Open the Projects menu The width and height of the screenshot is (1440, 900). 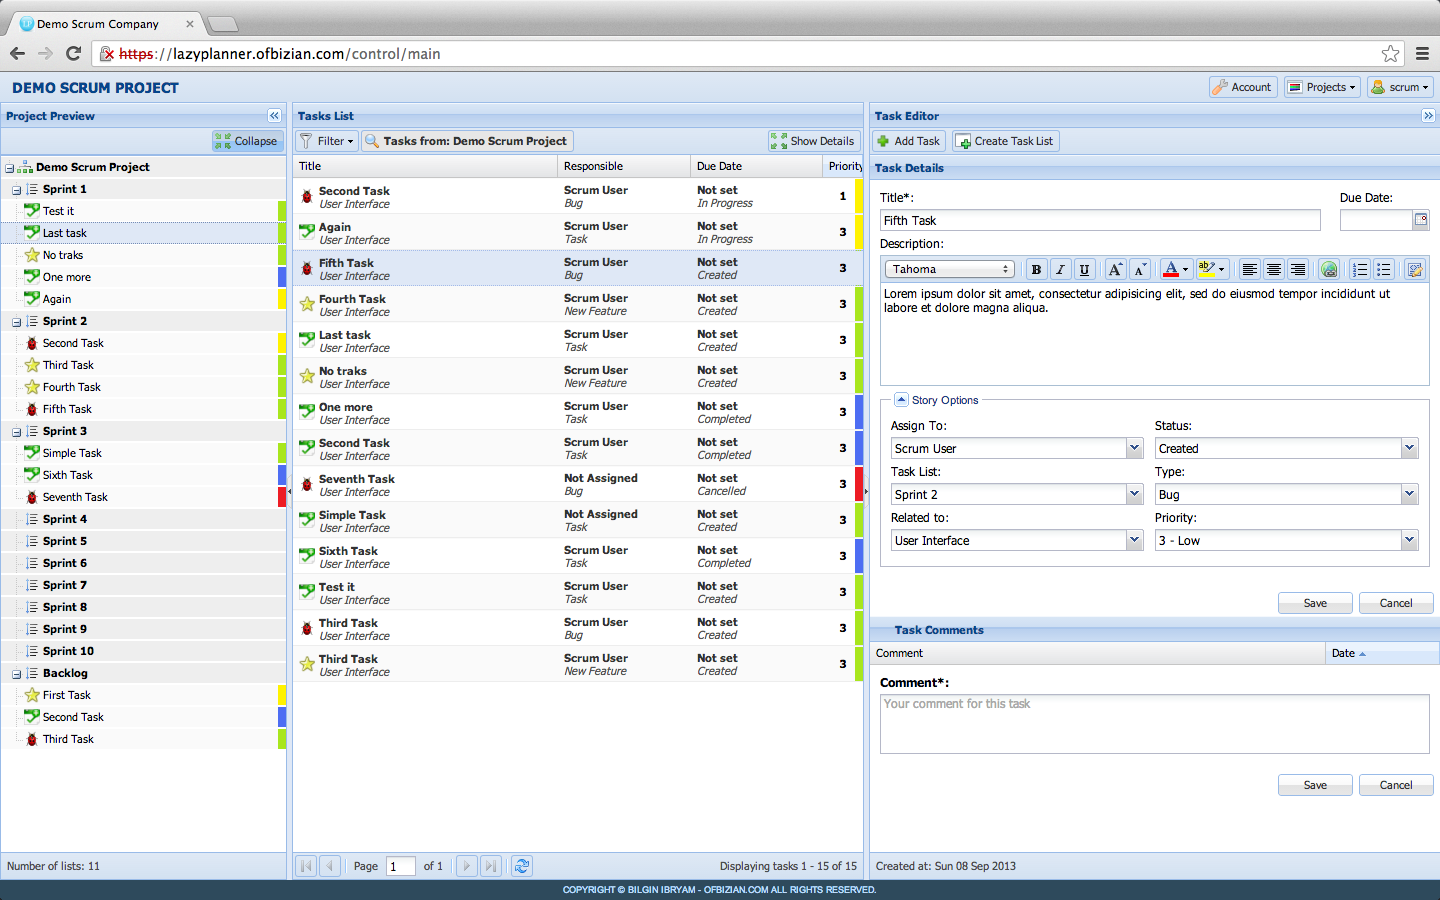pos(1321,86)
